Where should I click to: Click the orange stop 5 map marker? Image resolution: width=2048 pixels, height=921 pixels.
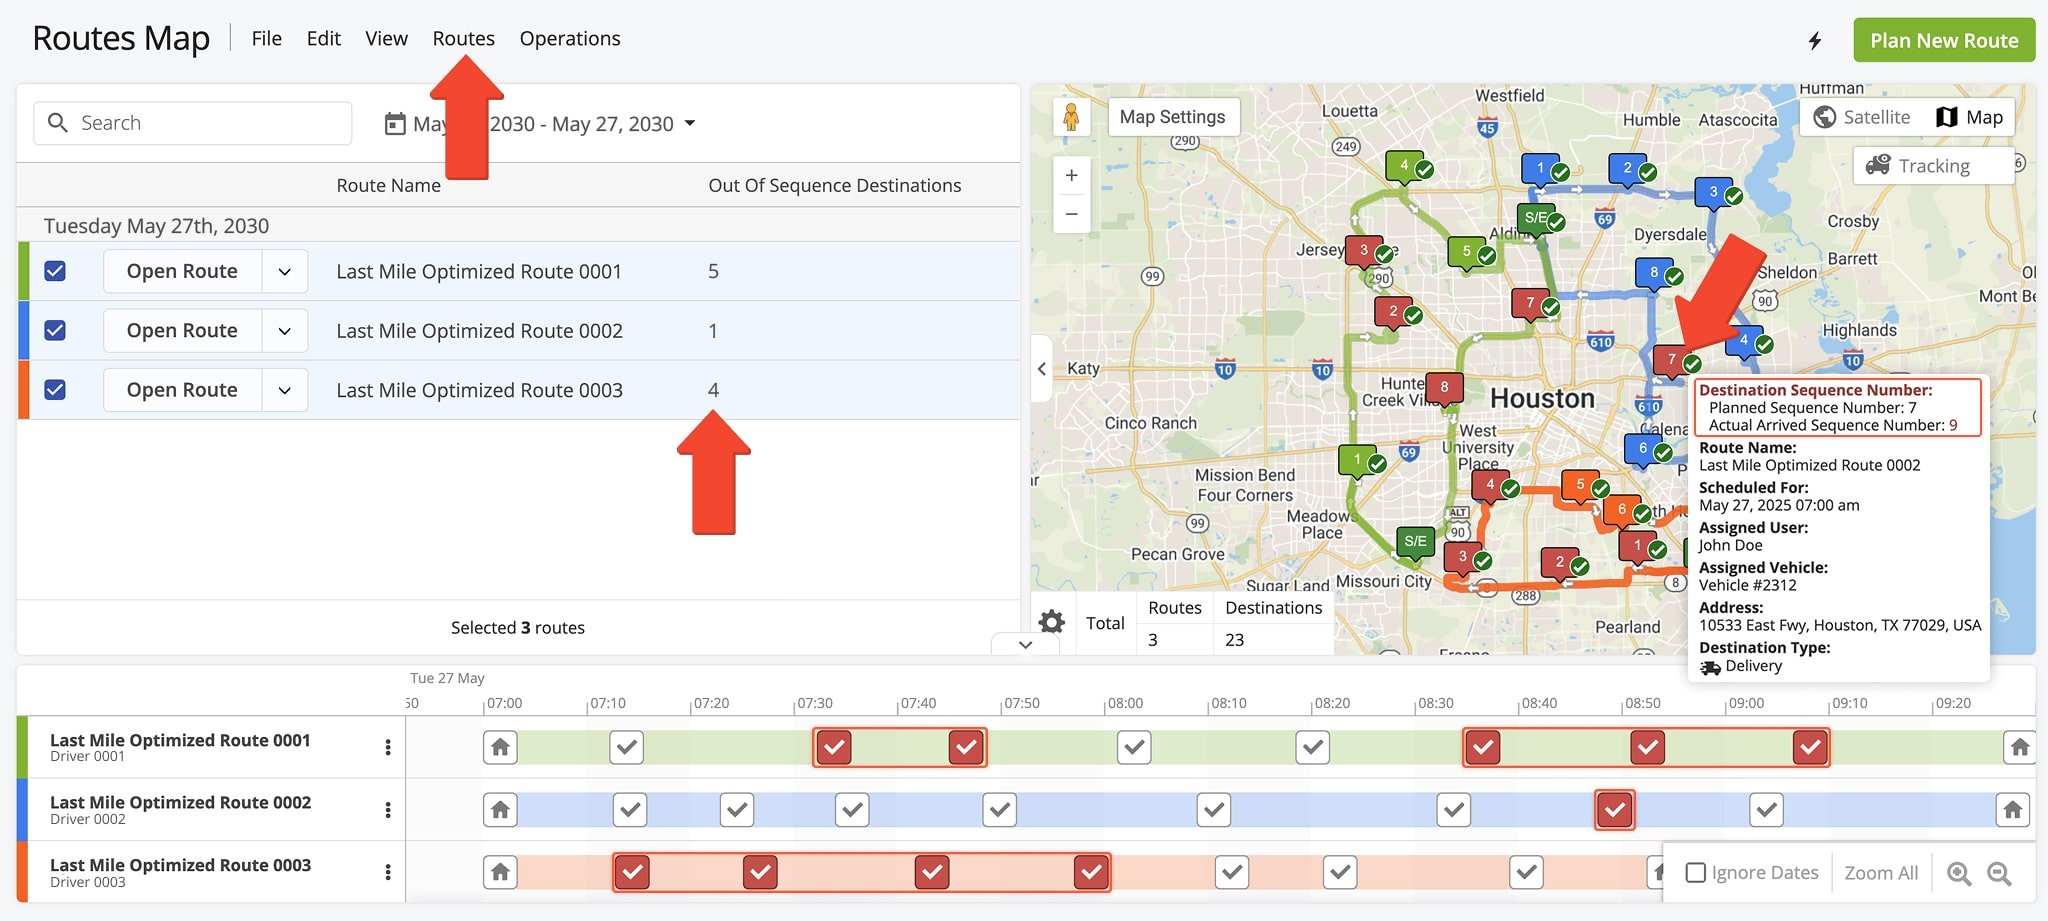[x=1580, y=486]
